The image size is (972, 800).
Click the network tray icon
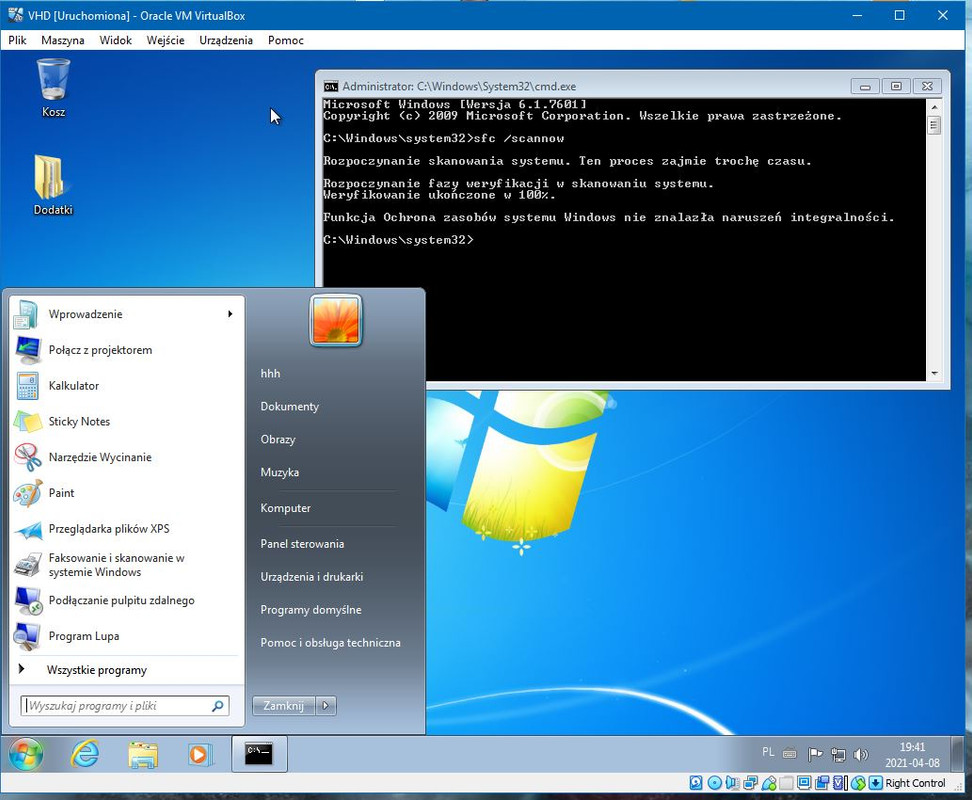pos(838,754)
